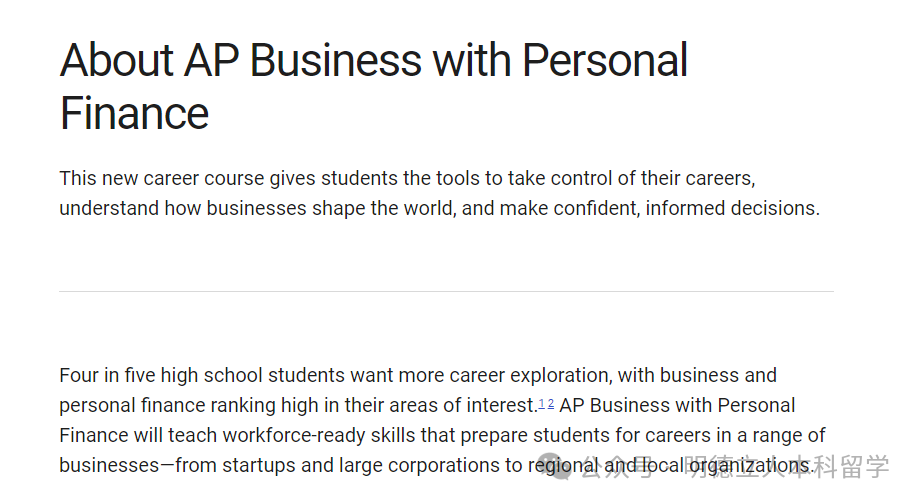919x504 pixels.
Task: Open footnote 2 superscript link
Action: [550, 403]
